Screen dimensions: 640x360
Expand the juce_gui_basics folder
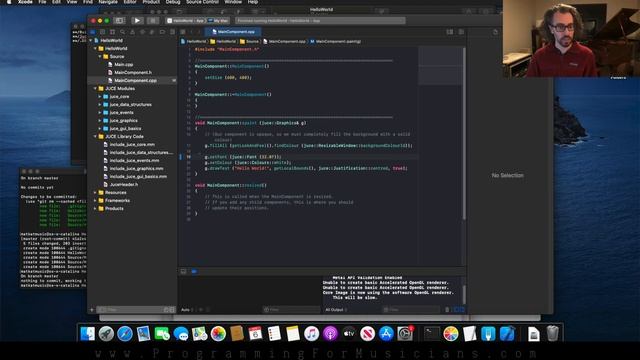pos(100,128)
